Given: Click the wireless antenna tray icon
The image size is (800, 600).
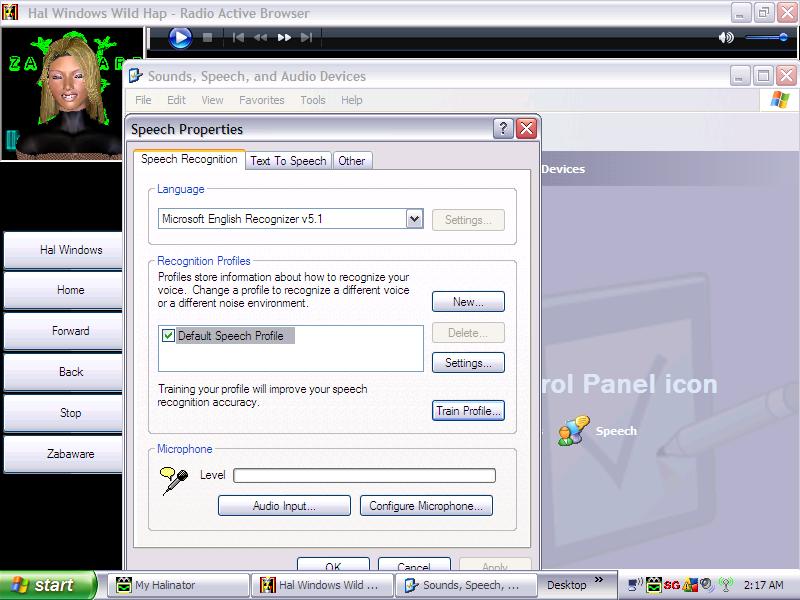Looking at the screenshot, I should (x=726, y=585).
